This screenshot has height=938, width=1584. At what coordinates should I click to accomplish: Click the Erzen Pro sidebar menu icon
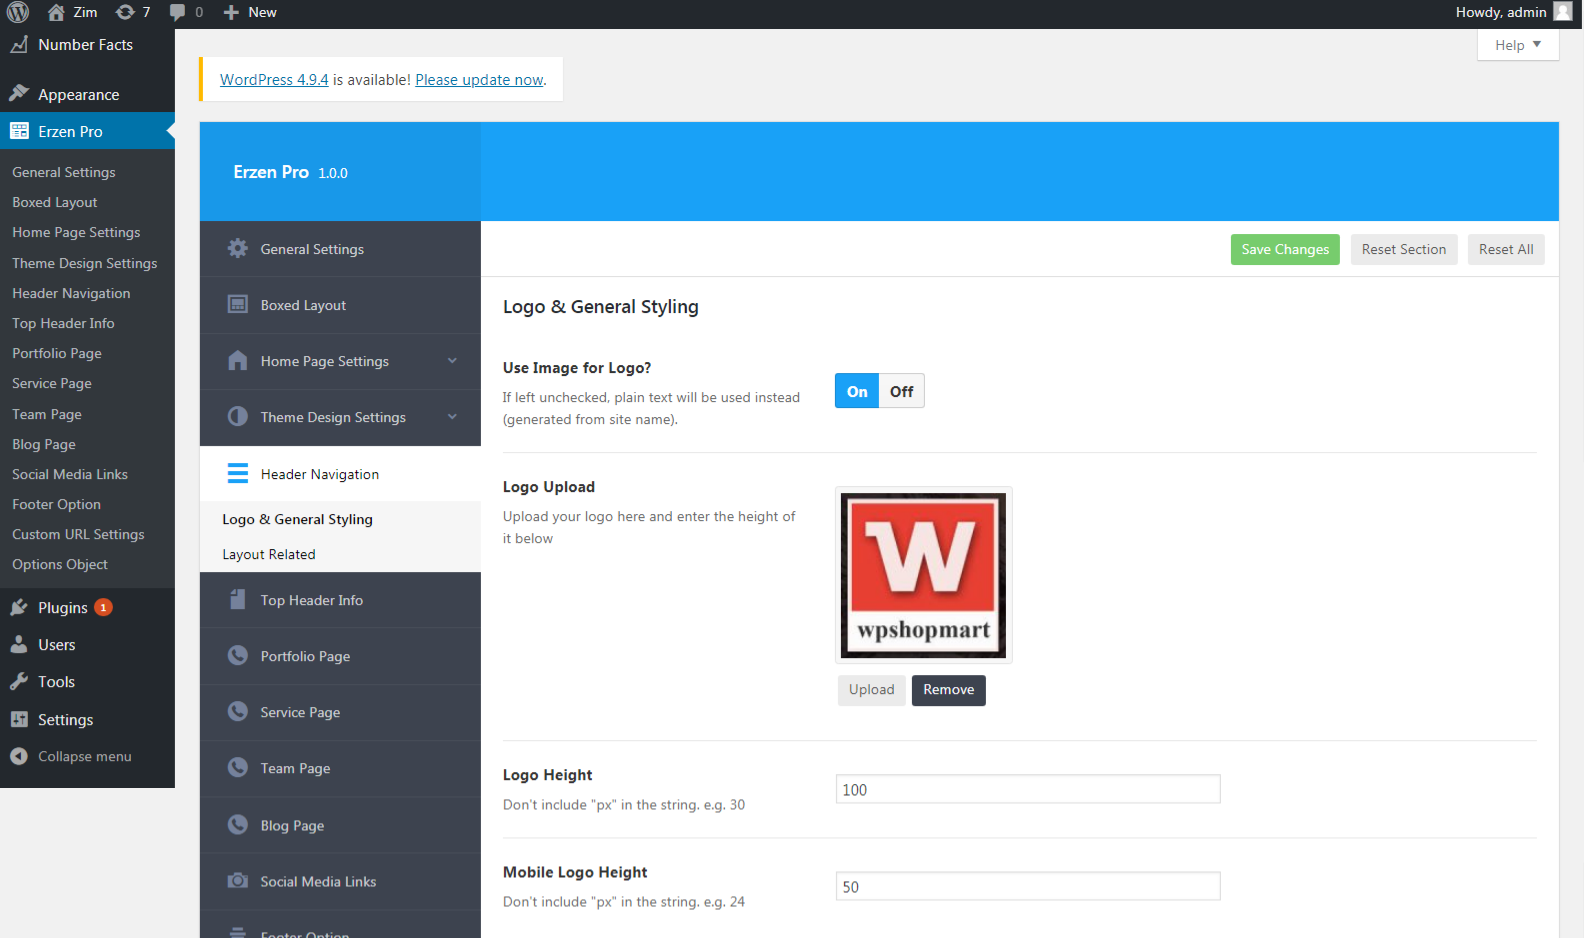pos(19,131)
